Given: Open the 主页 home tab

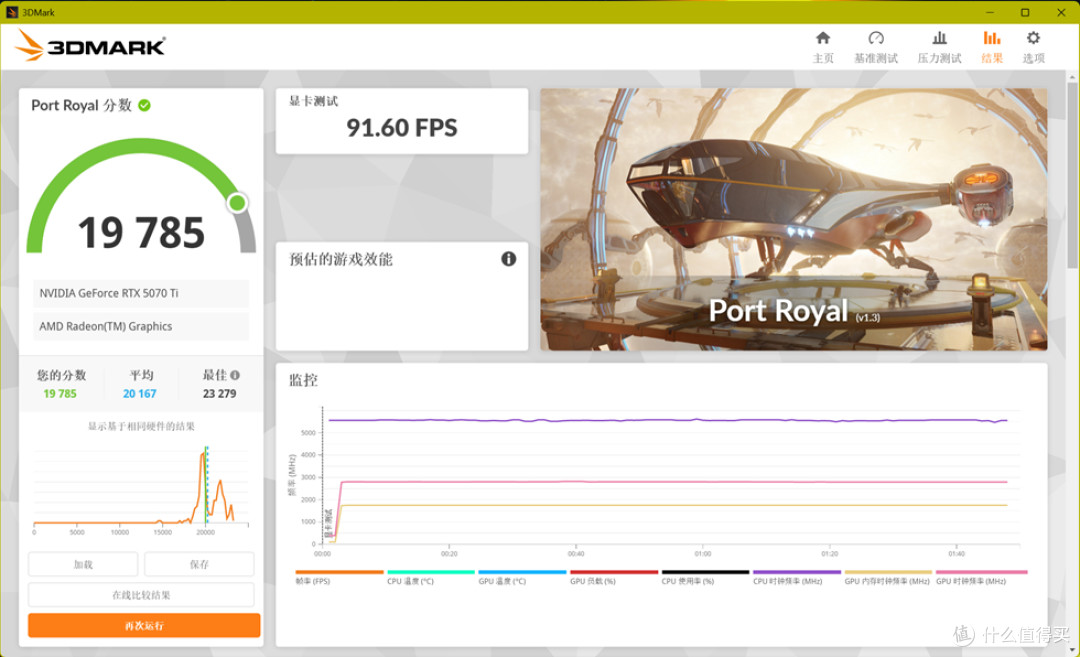Looking at the screenshot, I should pyautogui.click(x=823, y=48).
